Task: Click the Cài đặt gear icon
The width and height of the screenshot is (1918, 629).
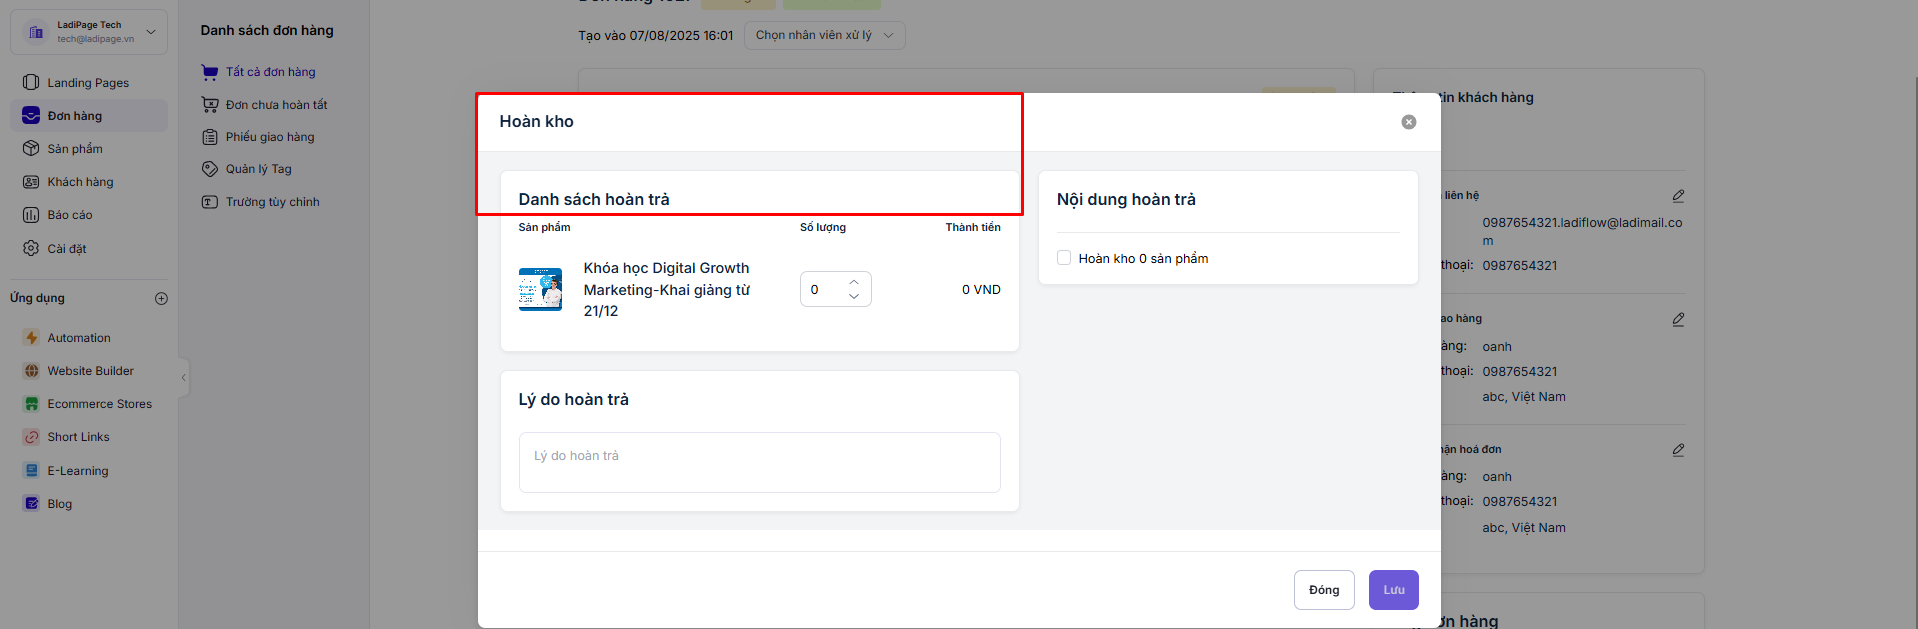Action: point(31,248)
